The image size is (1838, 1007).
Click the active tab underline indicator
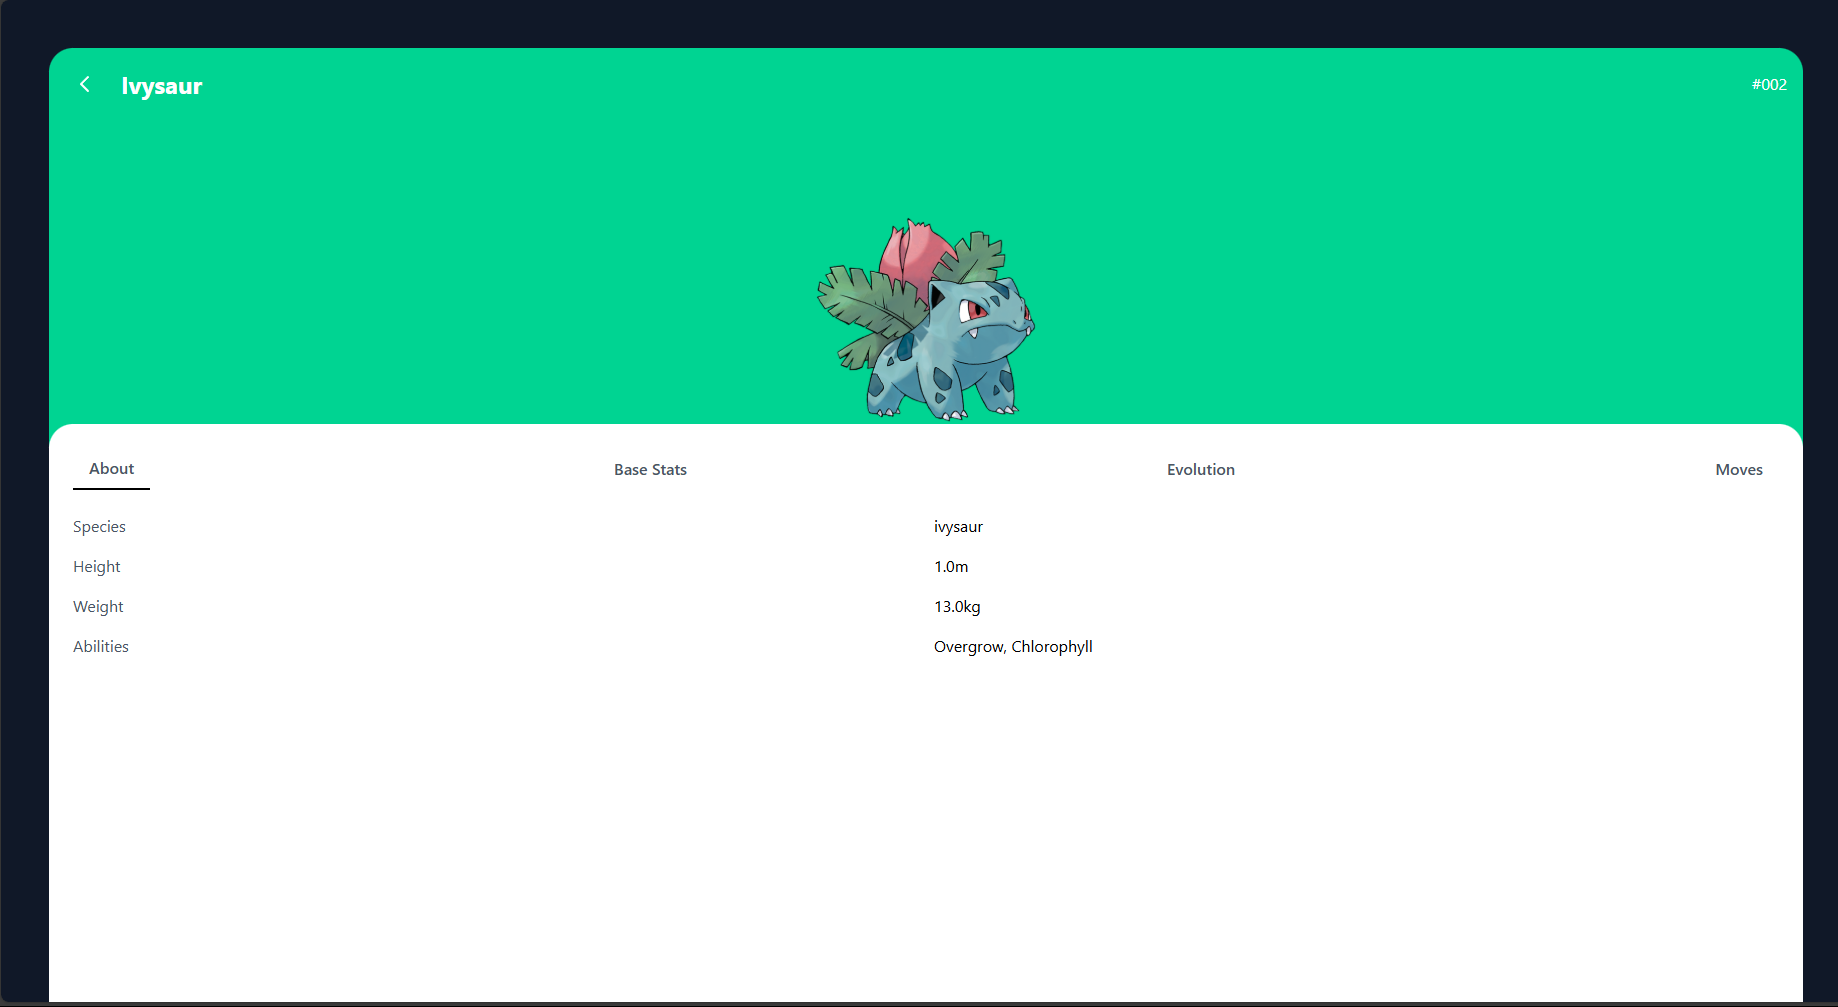111,489
